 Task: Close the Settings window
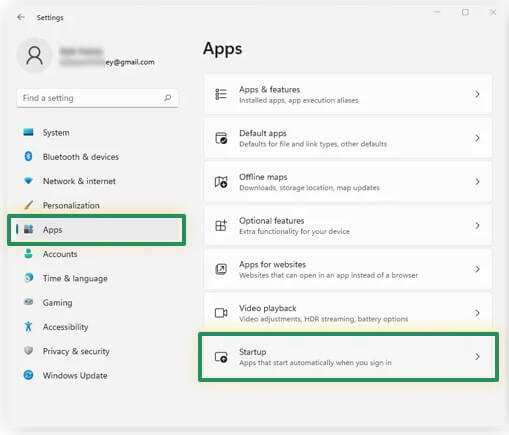(x=493, y=12)
